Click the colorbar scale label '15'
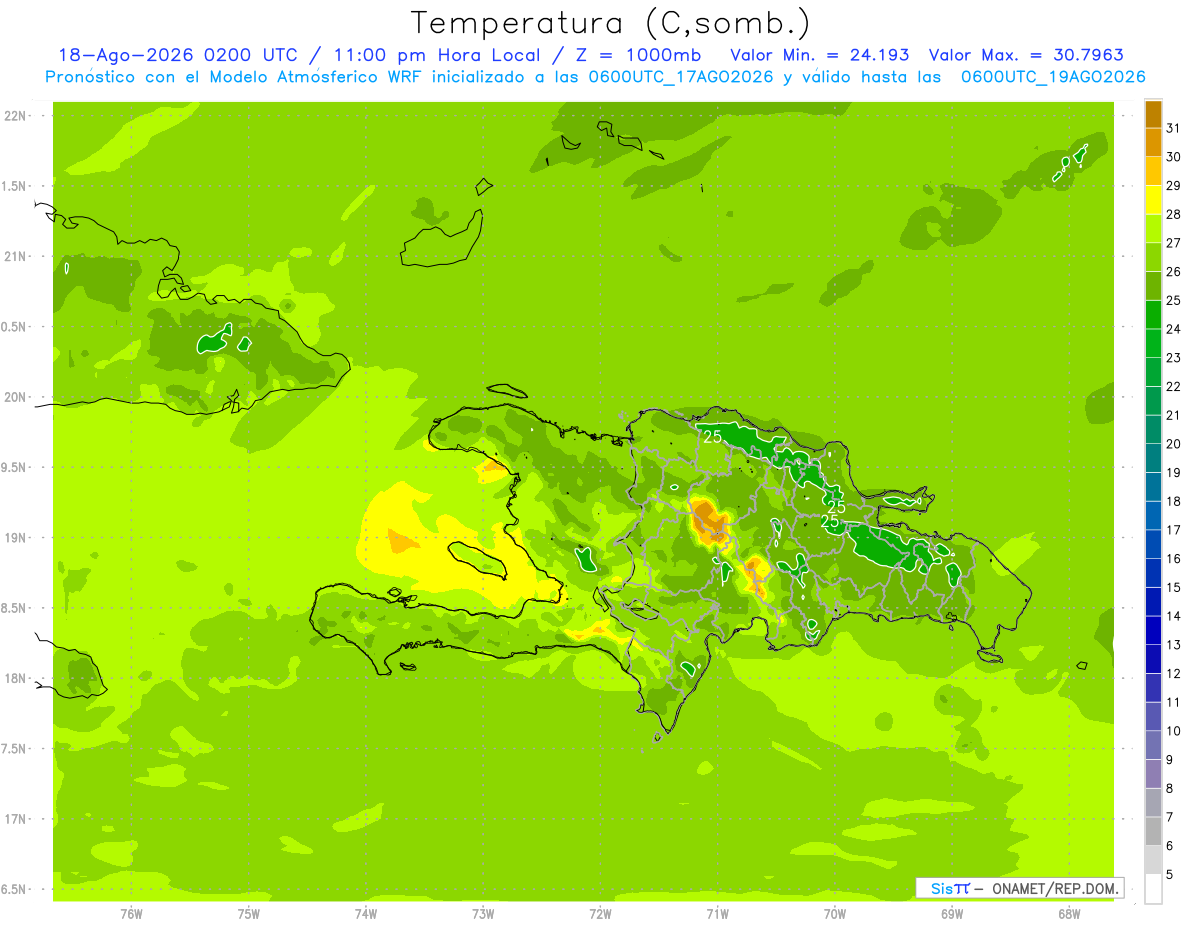The height and width of the screenshot is (927, 1200). point(1174,587)
